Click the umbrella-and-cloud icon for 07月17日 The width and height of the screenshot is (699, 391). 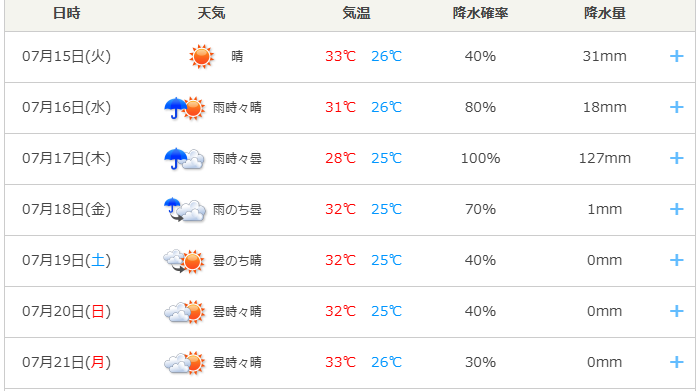[185, 159]
